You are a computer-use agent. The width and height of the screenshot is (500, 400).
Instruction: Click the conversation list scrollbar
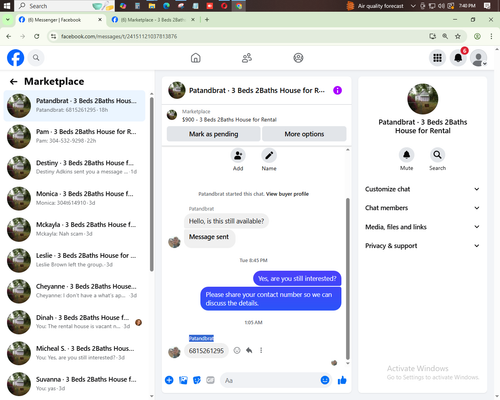(152, 184)
